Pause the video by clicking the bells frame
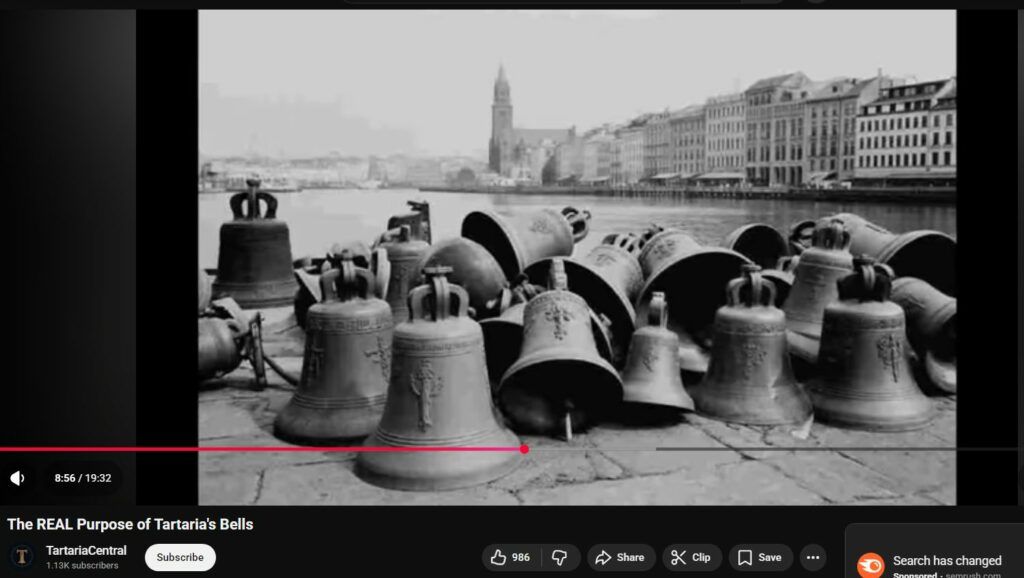This screenshot has height=578, width=1024. point(576,250)
